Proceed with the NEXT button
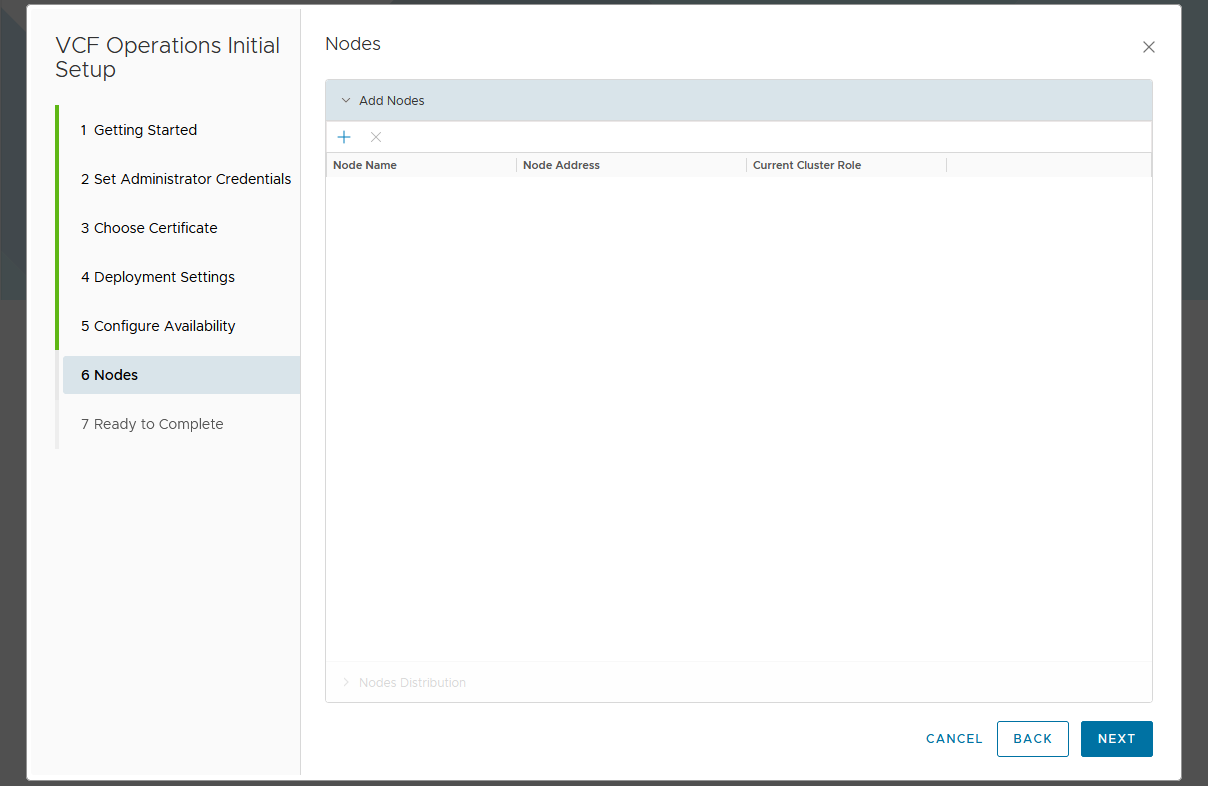The width and height of the screenshot is (1208, 786). click(1116, 739)
